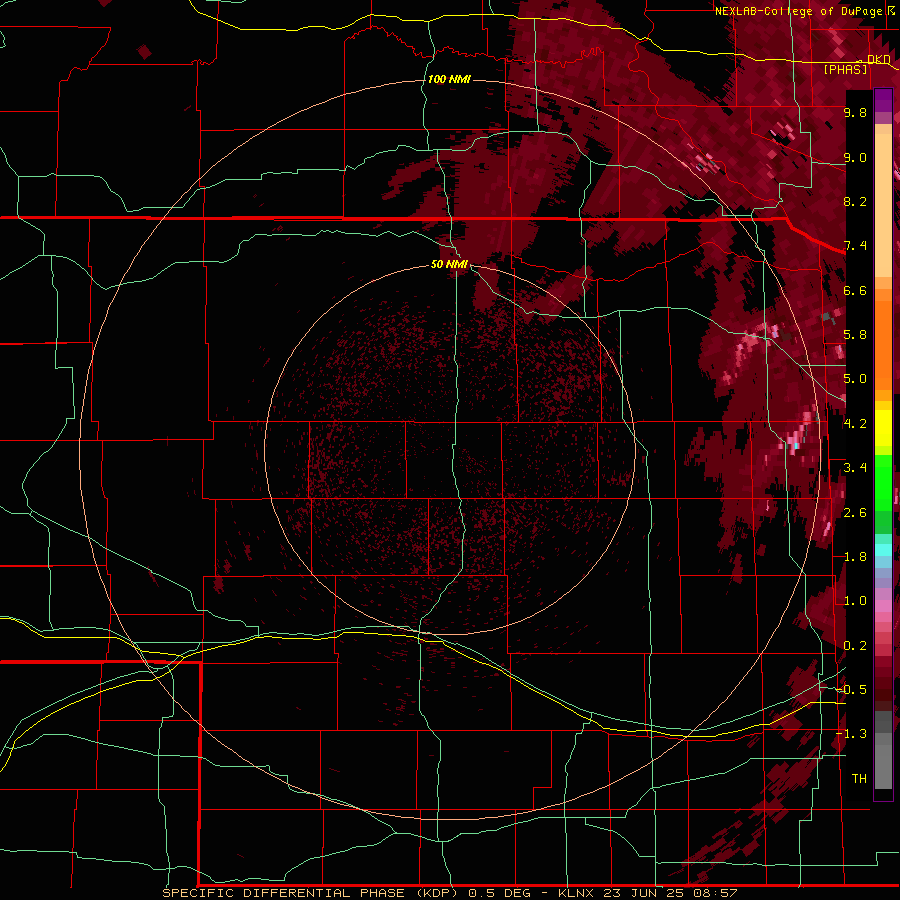Click the cyan segment of the color bar
Viewport: 900px width, 900px height.
pos(883,550)
